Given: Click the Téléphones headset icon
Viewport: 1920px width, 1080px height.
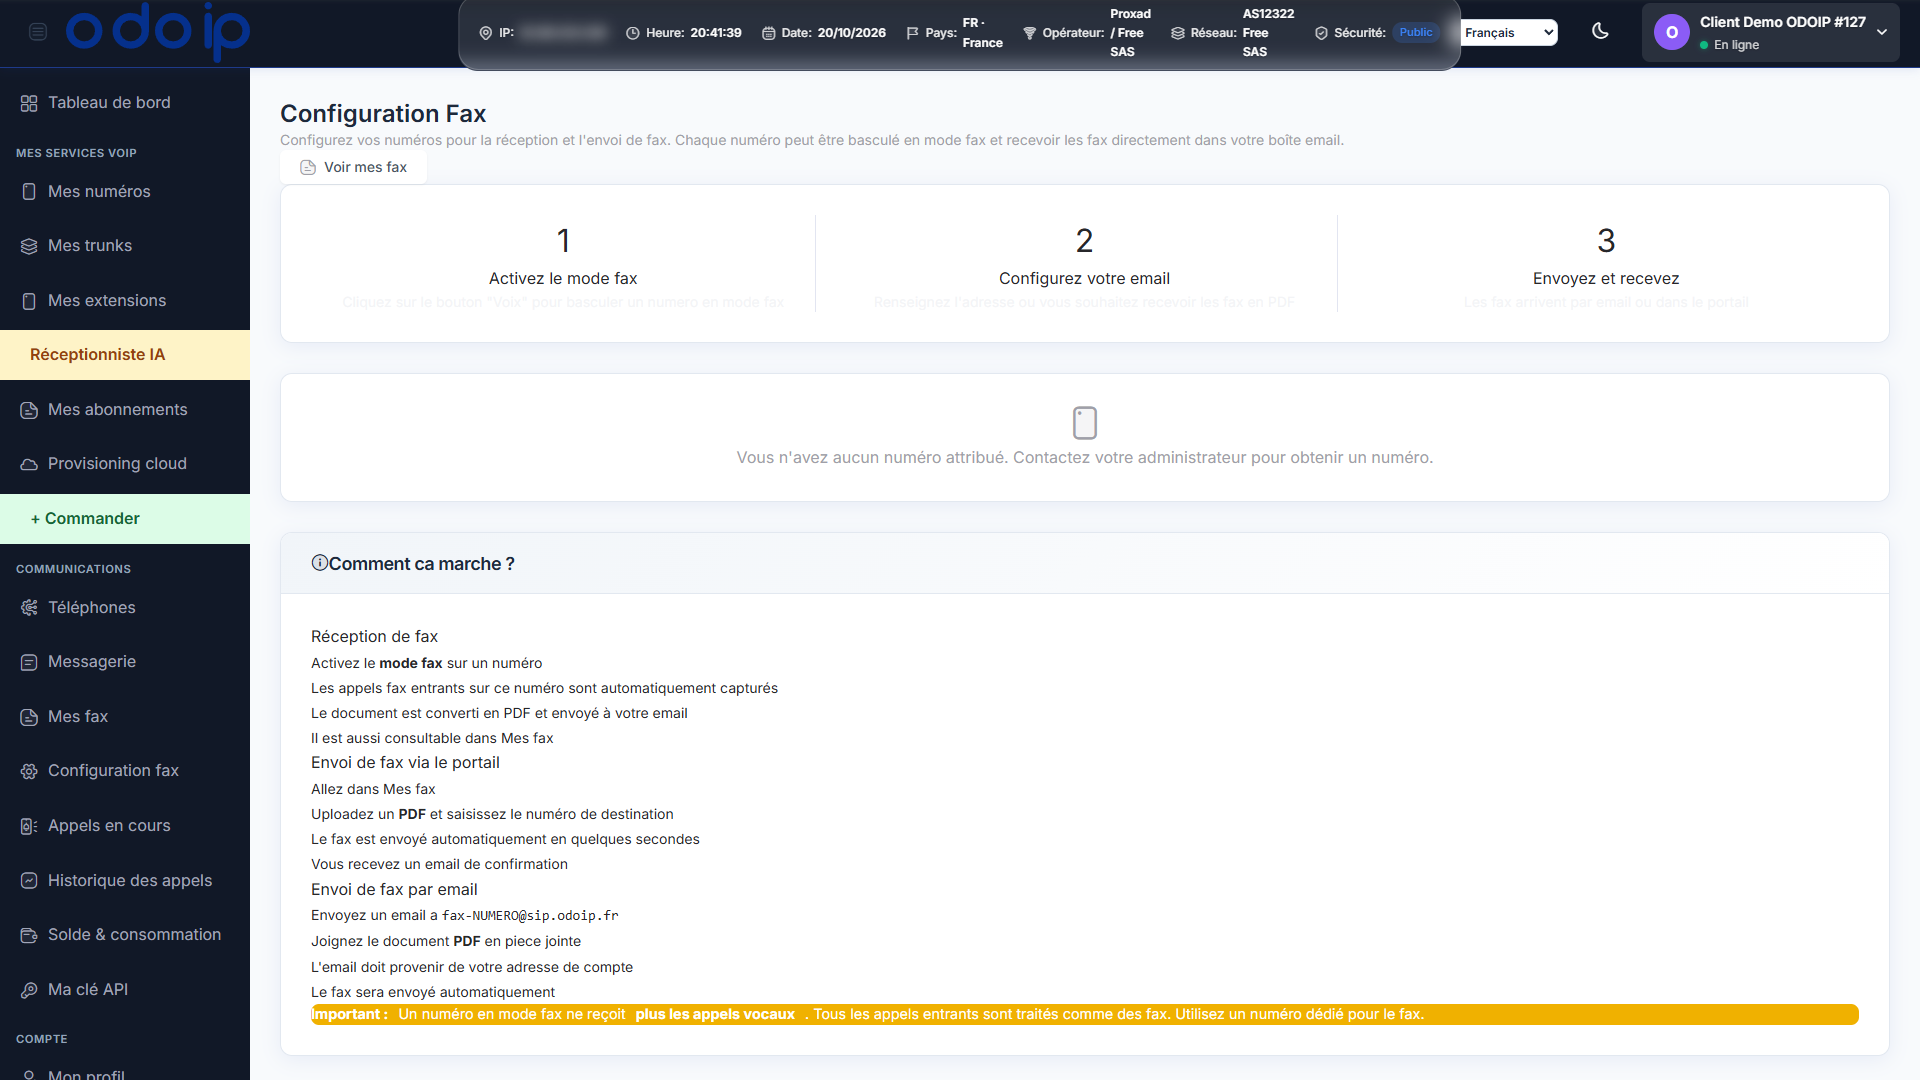Looking at the screenshot, I should 29,608.
